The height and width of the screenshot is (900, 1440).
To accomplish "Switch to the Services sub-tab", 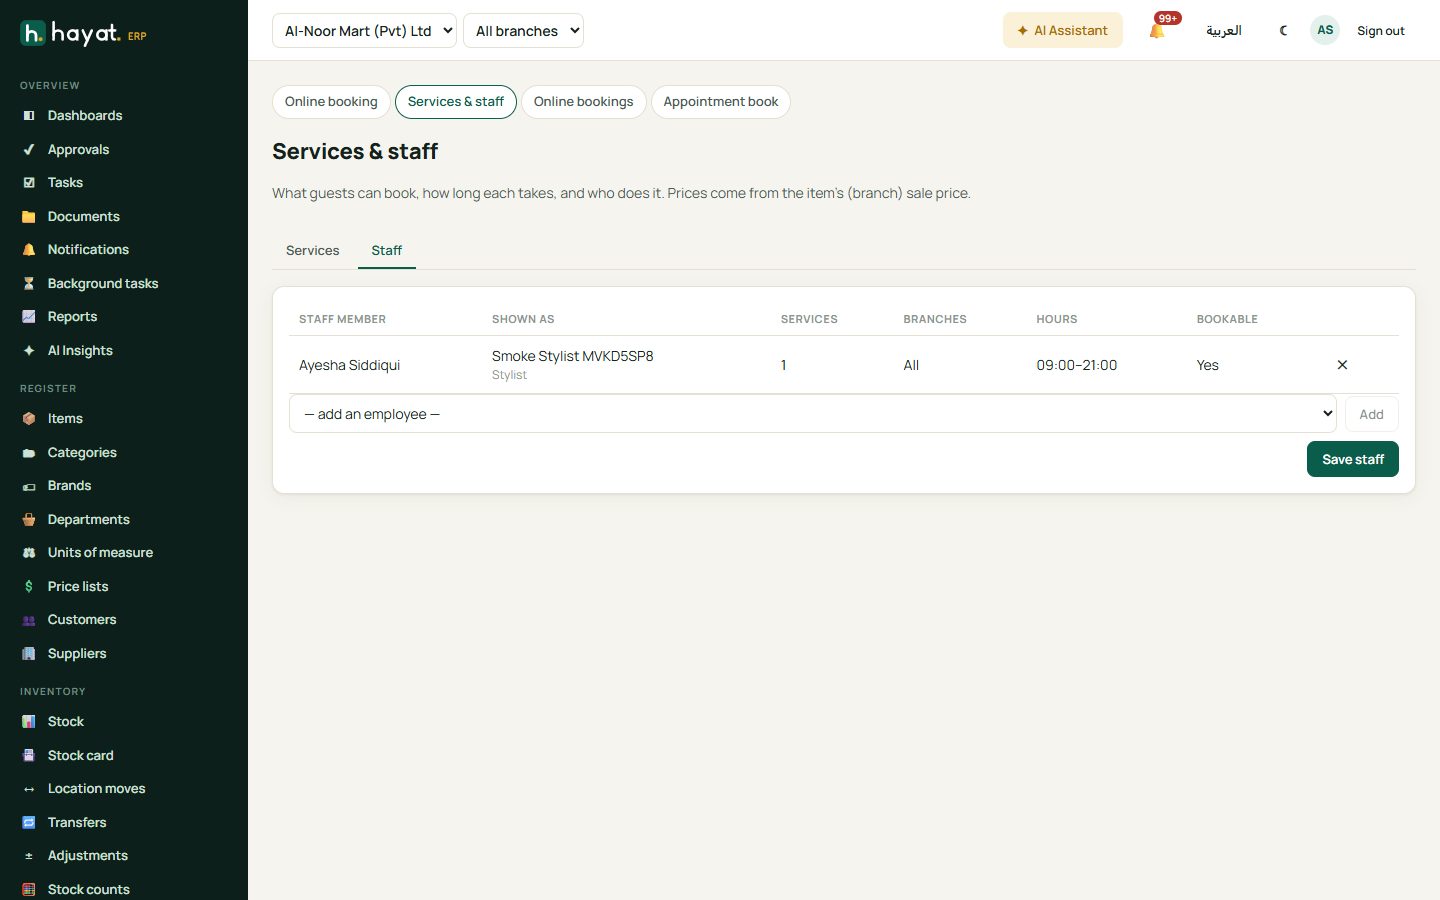I will click(x=313, y=251).
